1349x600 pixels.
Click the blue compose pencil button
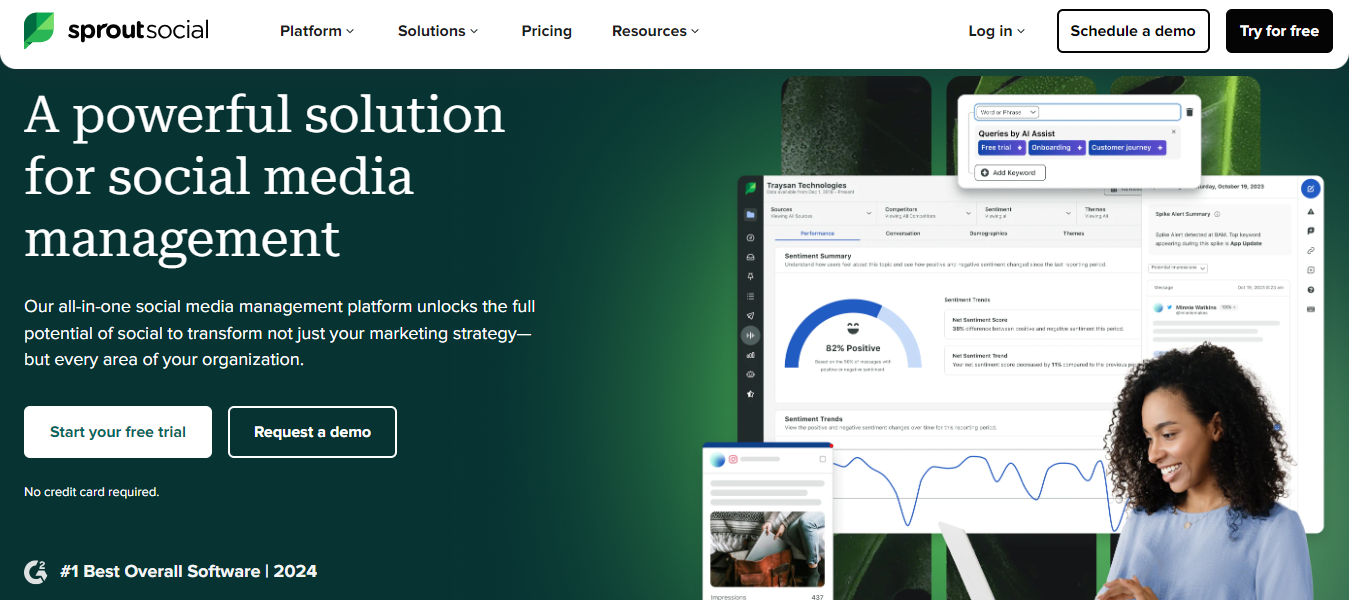(x=1311, y=188)
